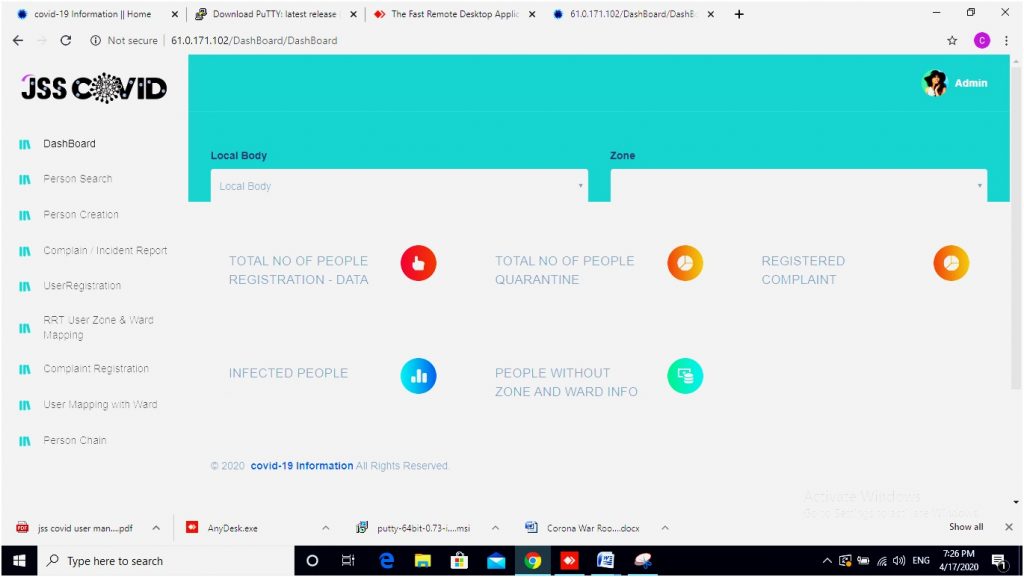The width and height of the screenshot is (1024, 577).
Task: Open Microsoft Edge from the taskbar
Action: (387, 561)
